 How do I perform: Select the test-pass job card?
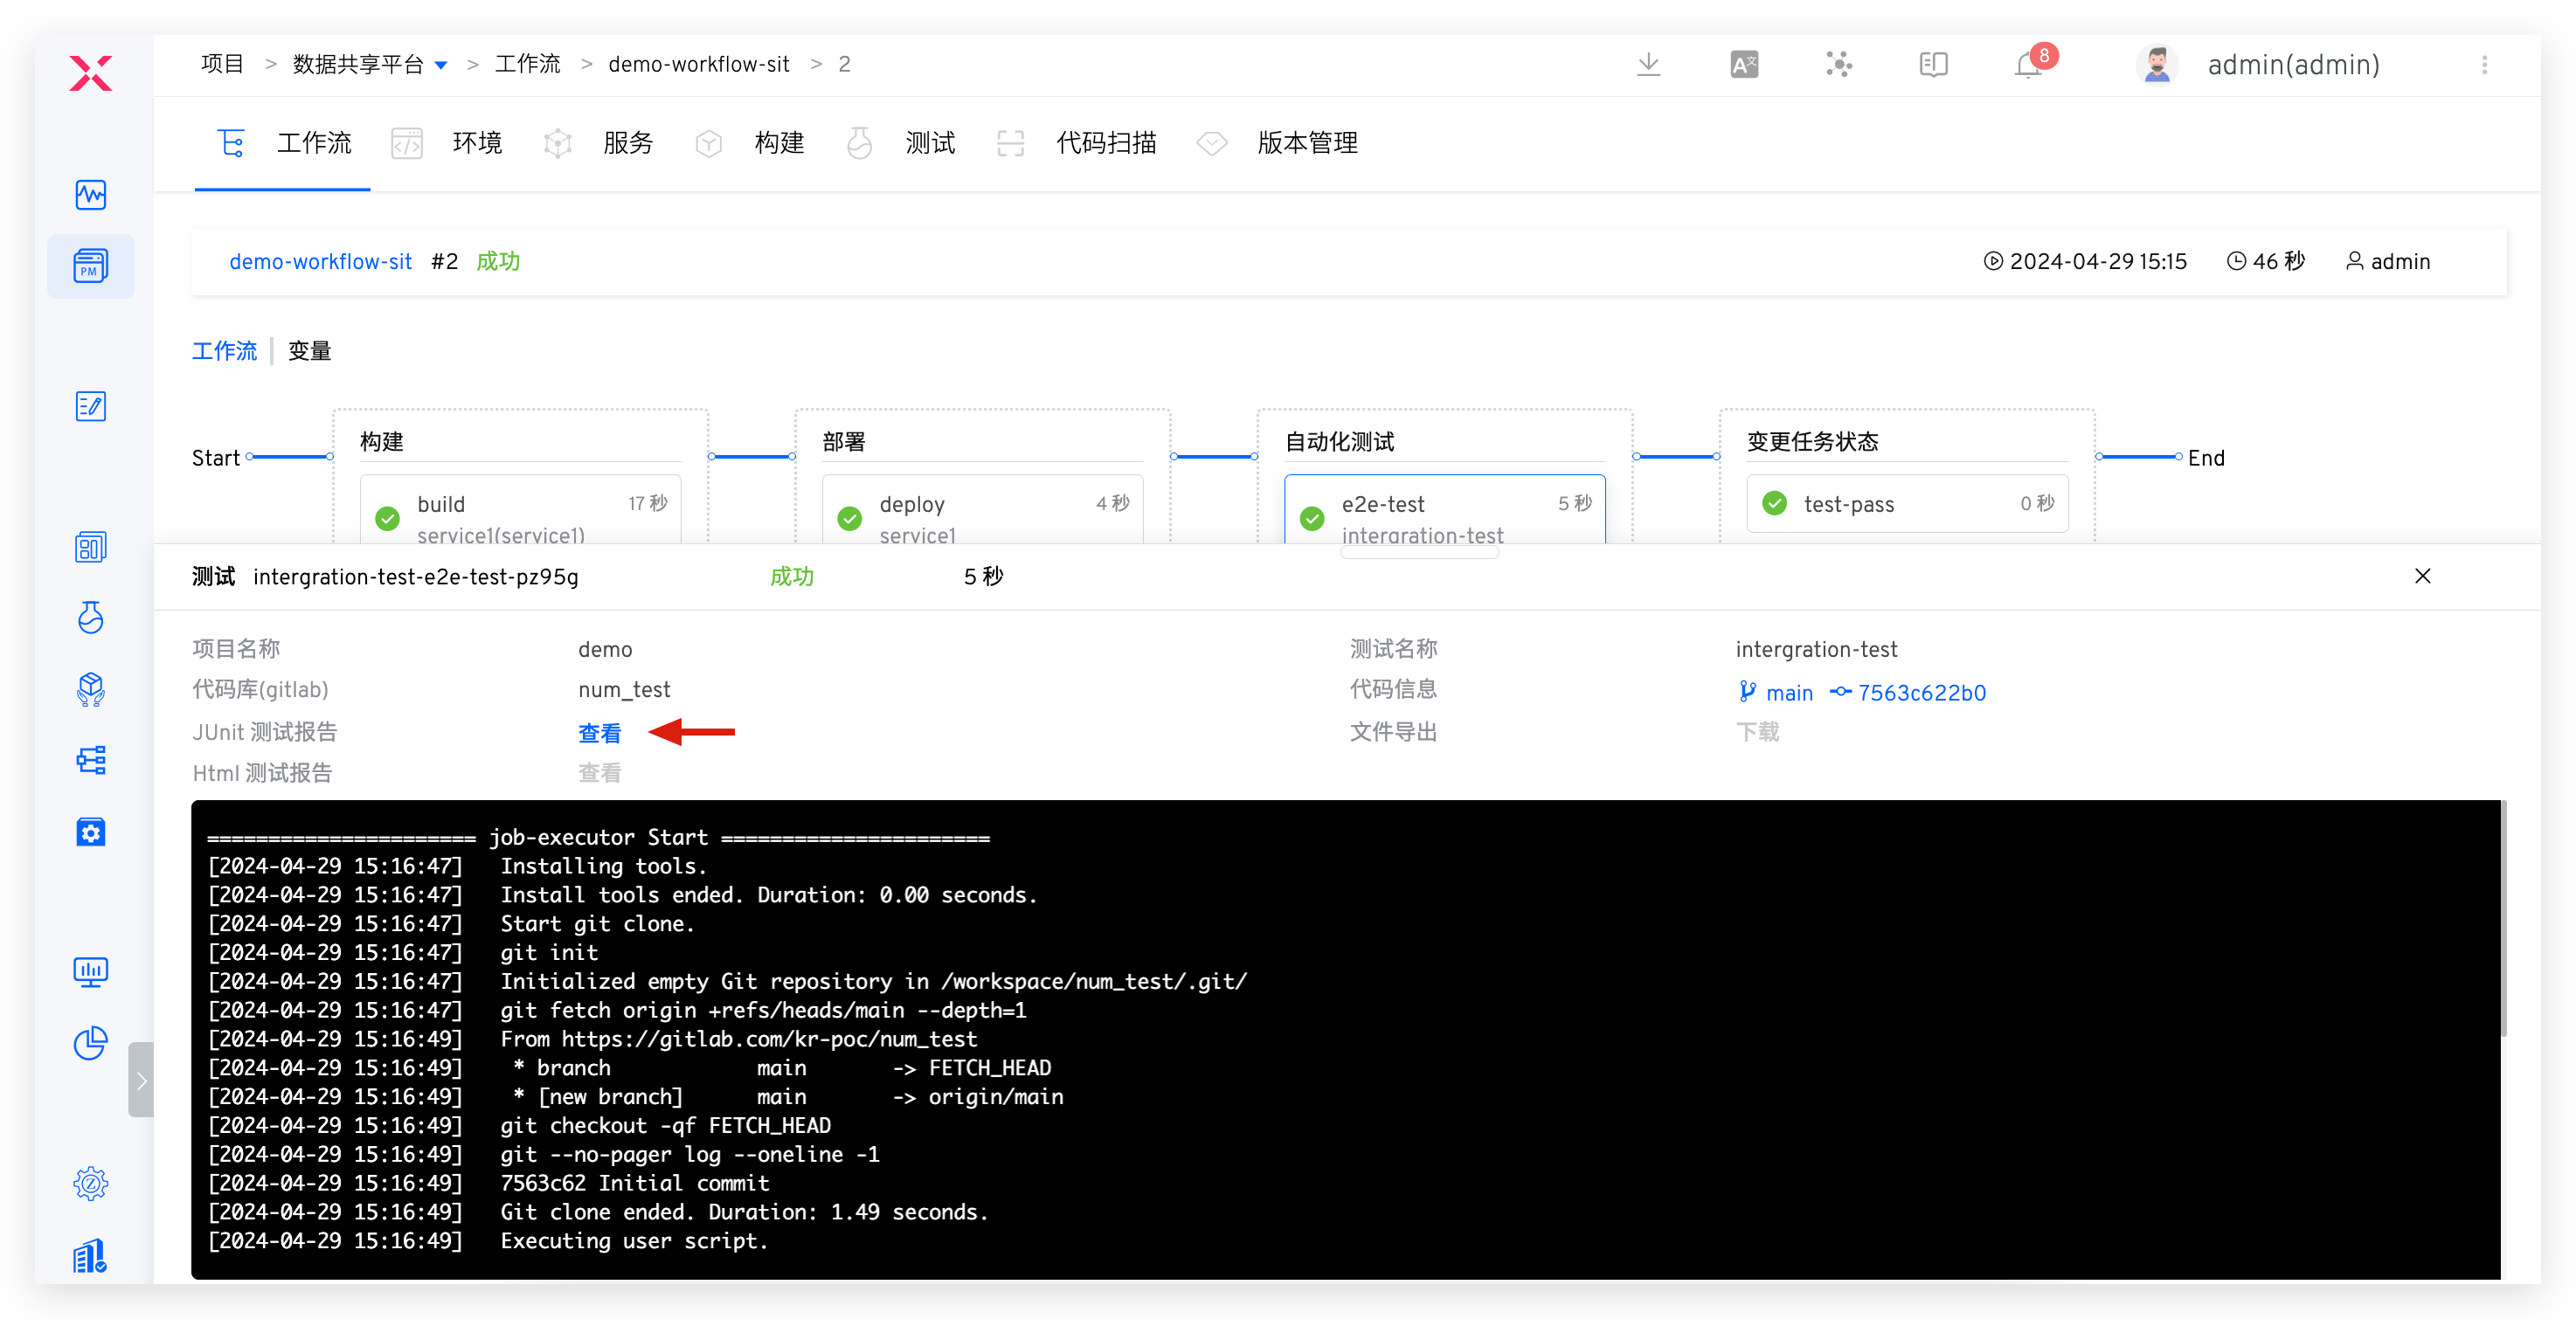click(x=1907, y=503)
